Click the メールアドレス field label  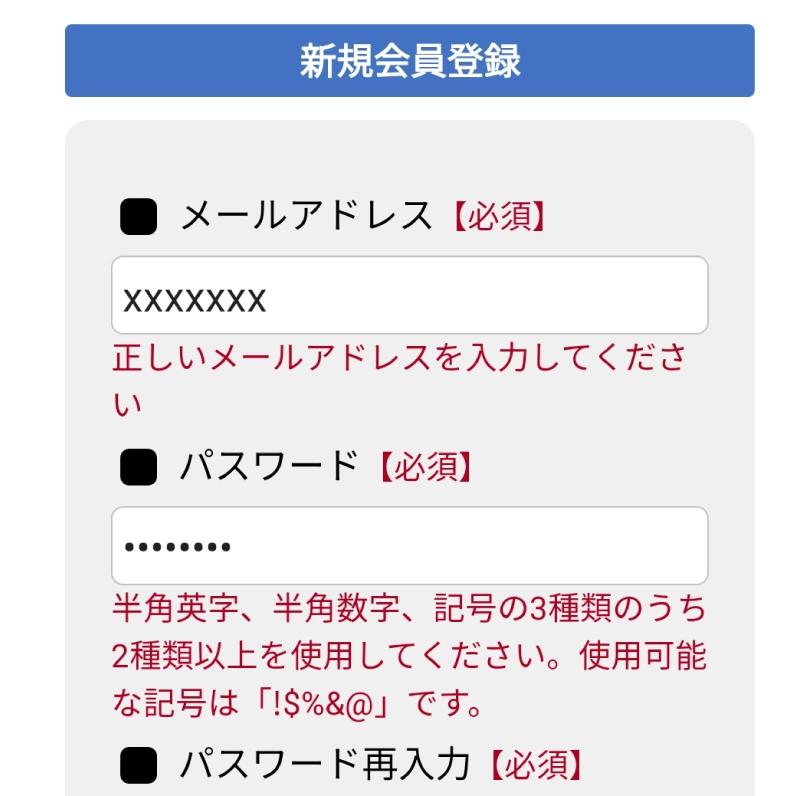[x=306, y=216]
